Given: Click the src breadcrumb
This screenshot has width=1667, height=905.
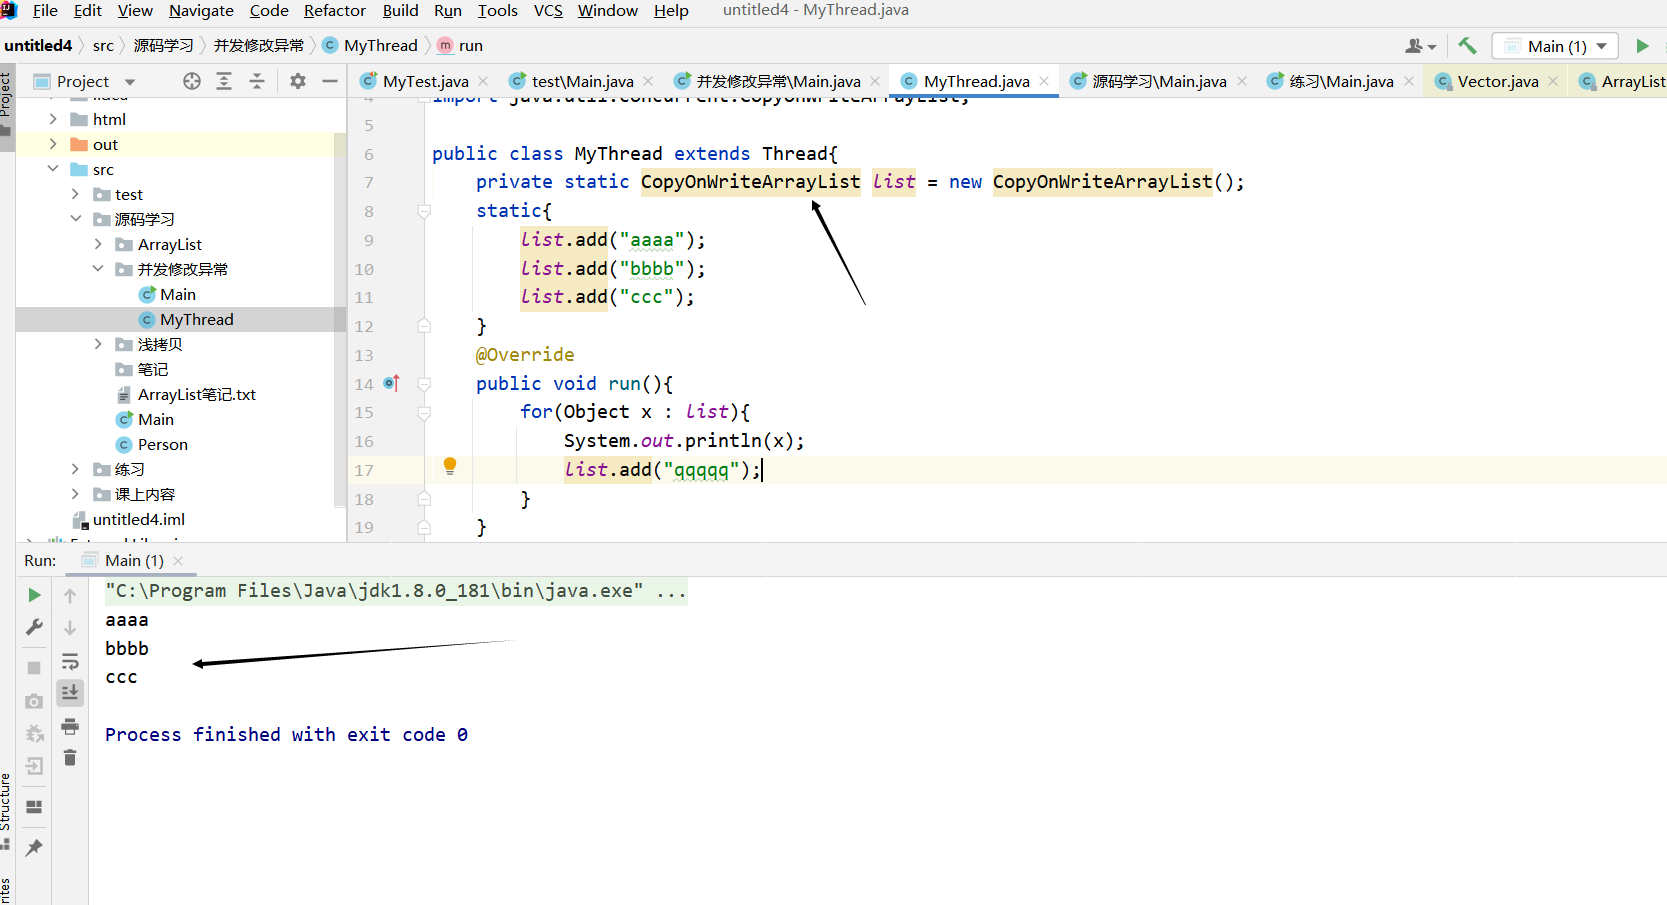Looking at the screenshot, I should pyautogui.click(x=103, y=46).
